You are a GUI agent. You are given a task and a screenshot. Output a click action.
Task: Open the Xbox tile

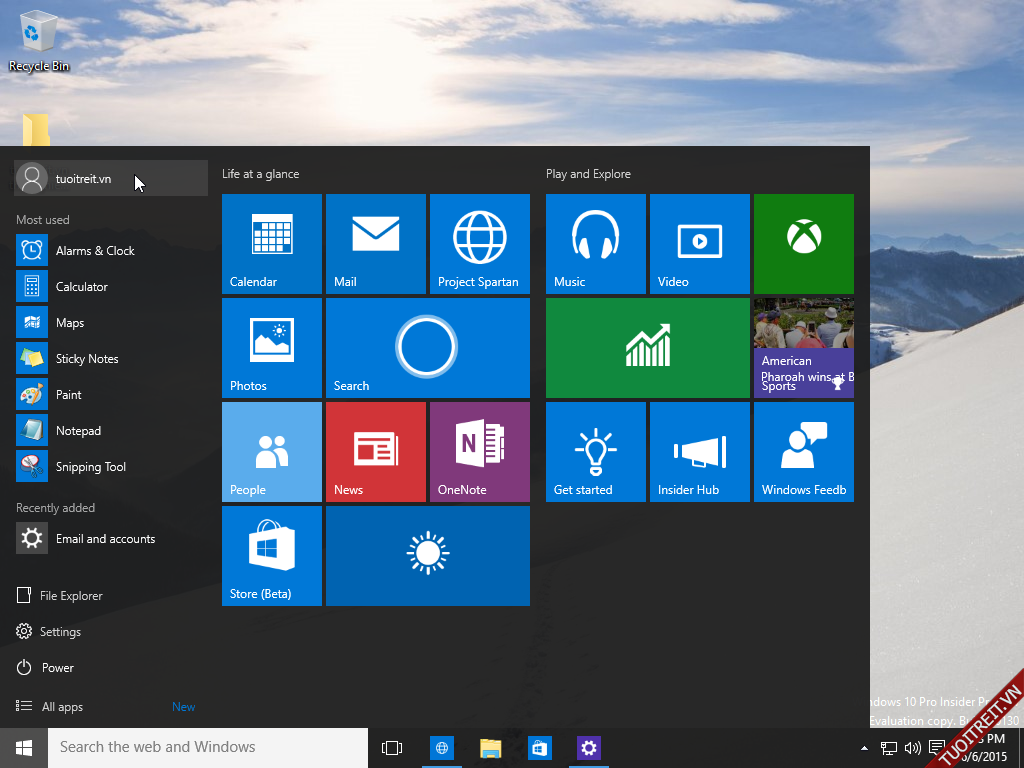pos(803,243)
